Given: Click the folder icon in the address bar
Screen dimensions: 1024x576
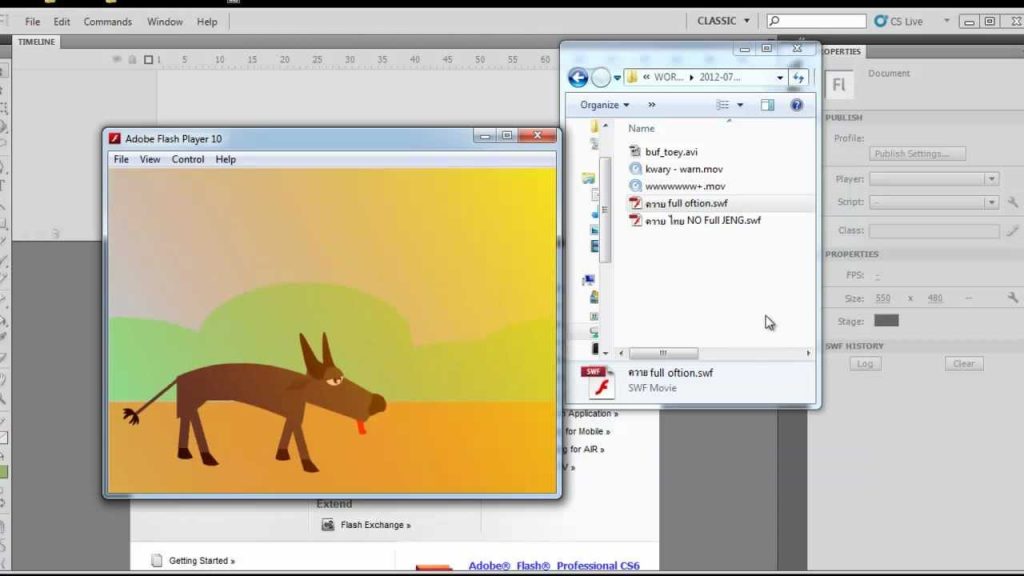Looking at the screenshot, I should (632, 77).
